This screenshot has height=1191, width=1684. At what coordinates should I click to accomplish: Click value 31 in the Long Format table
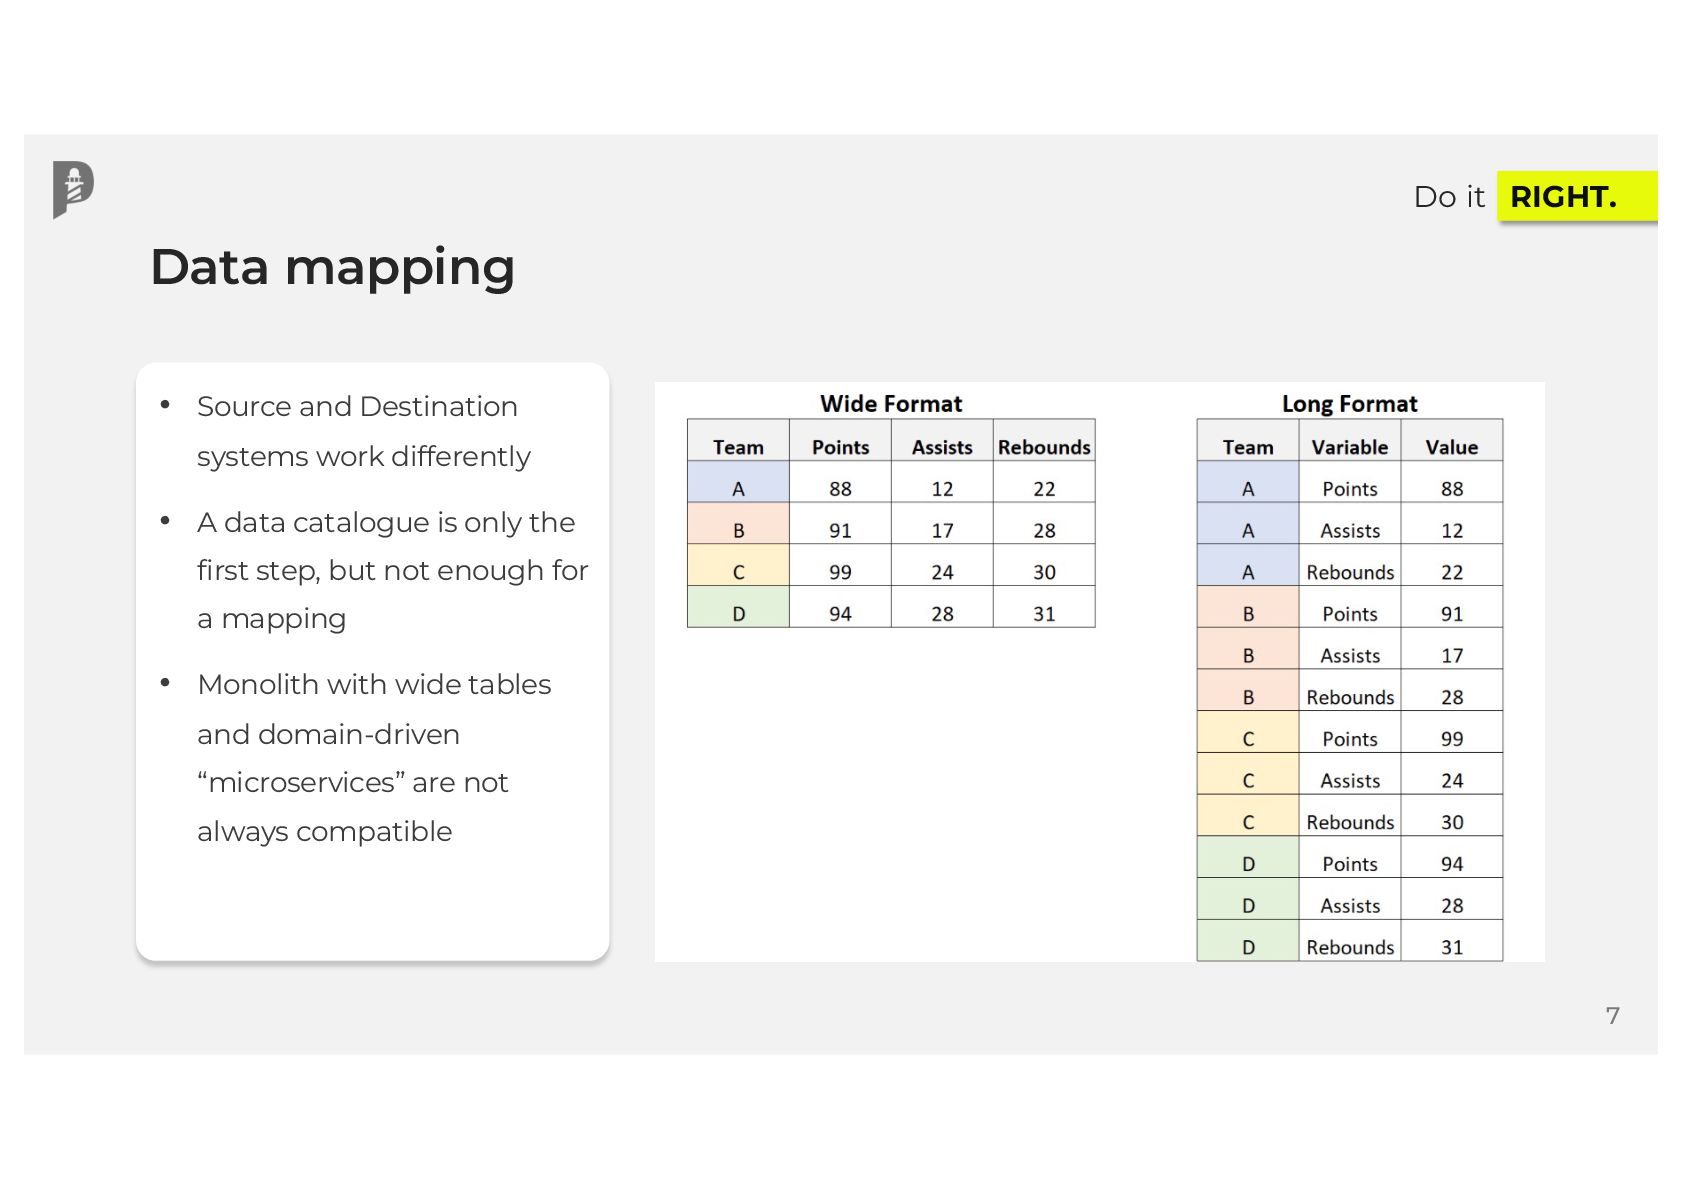pyautogui.click(x=1451, y=947)
